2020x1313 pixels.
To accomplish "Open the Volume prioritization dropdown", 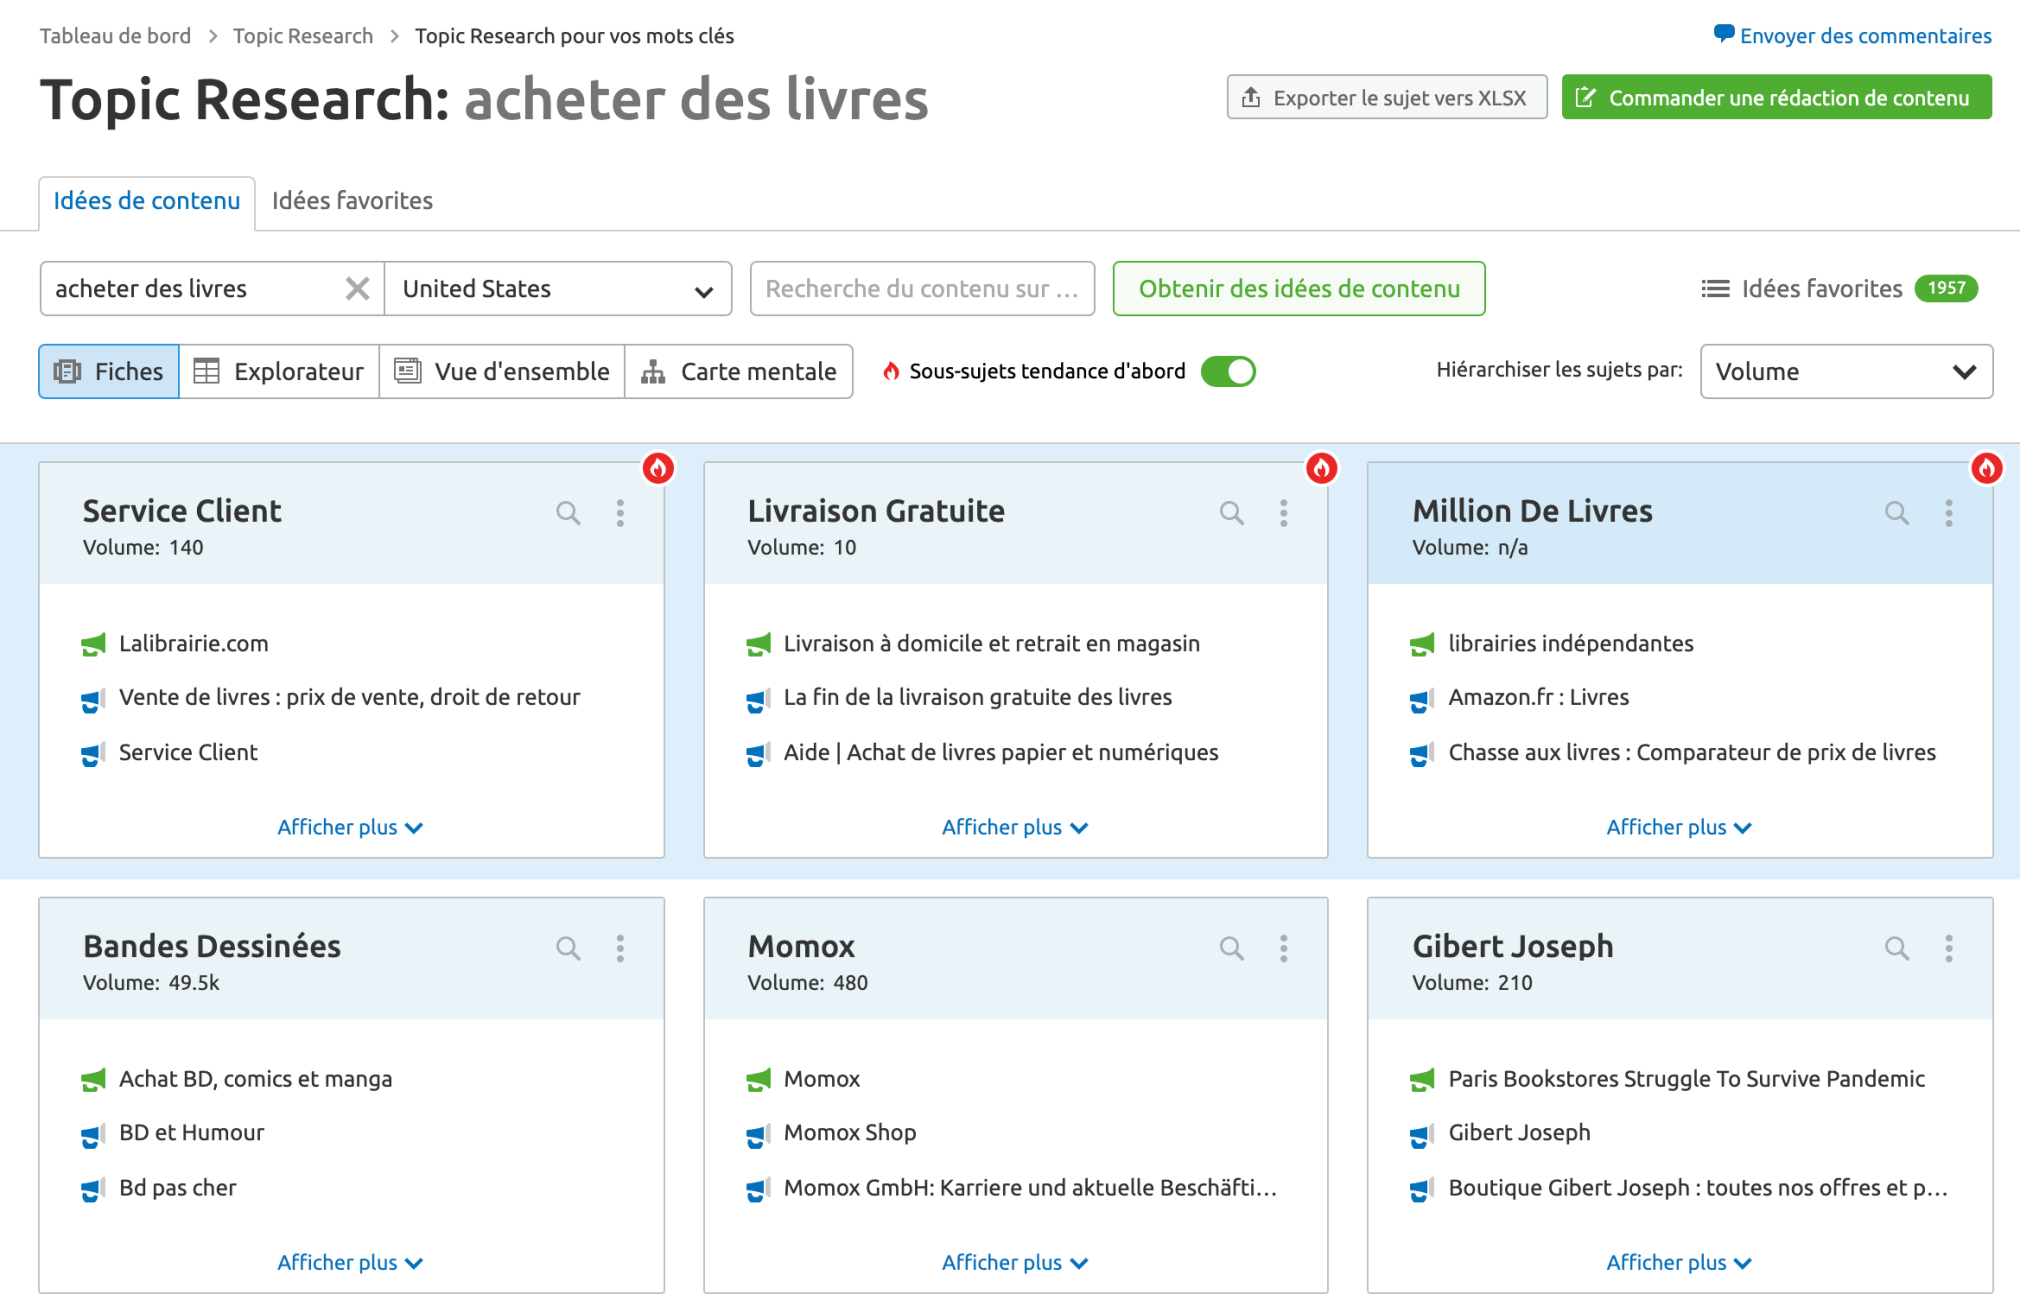I will (1845, 371).
